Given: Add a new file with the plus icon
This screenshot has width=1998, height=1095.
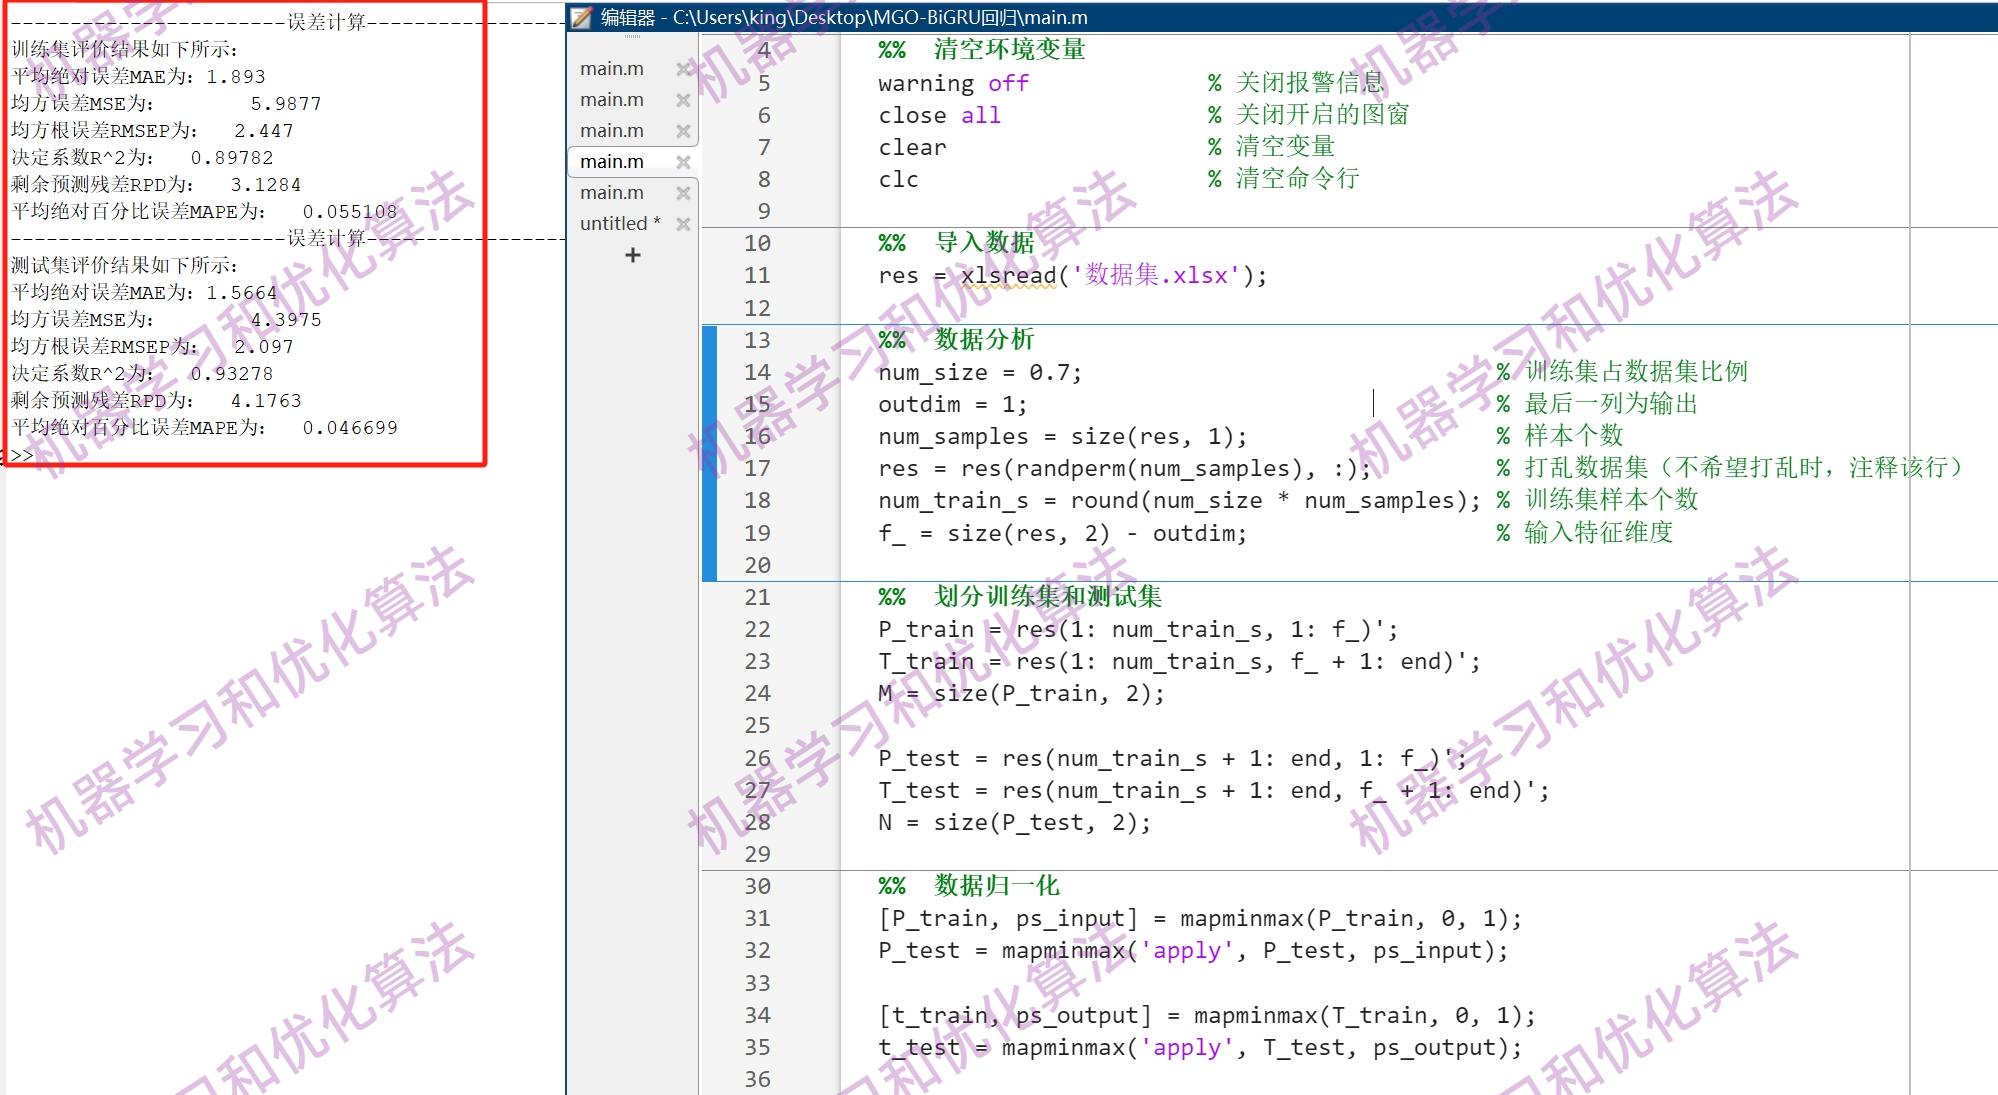Looking at the screenshot, I should [632, 255].
